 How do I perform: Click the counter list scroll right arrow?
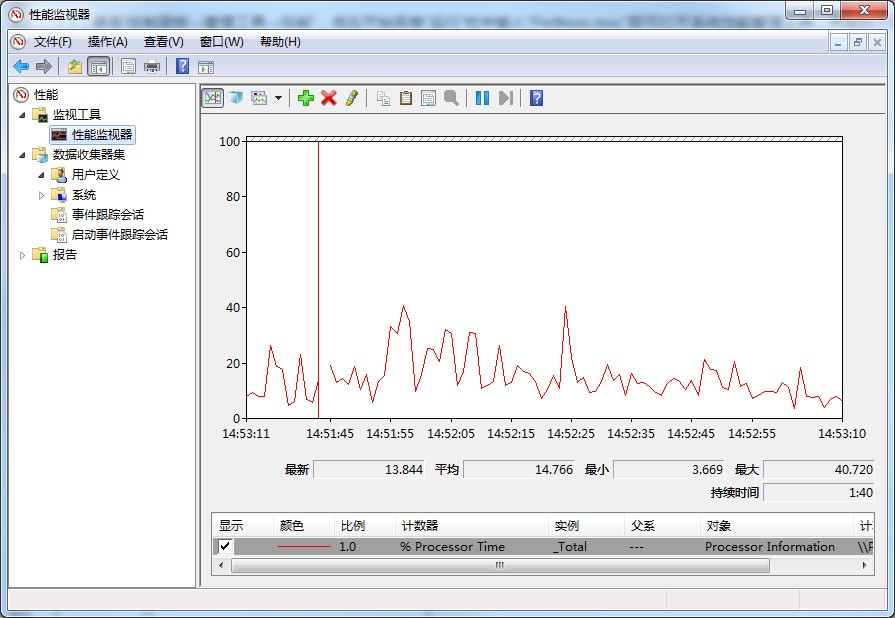(865, 566)
